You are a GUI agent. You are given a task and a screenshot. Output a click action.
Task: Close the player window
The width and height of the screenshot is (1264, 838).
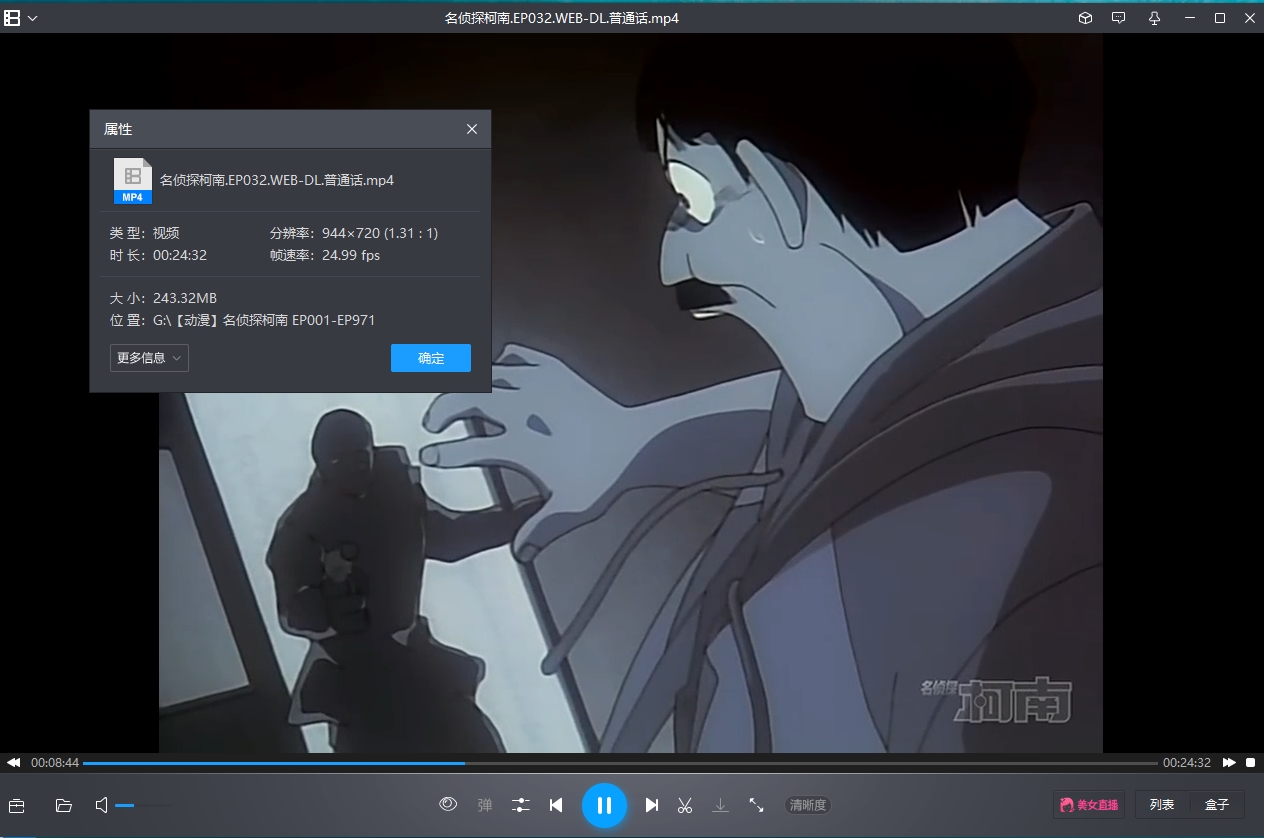(1249, 18)
